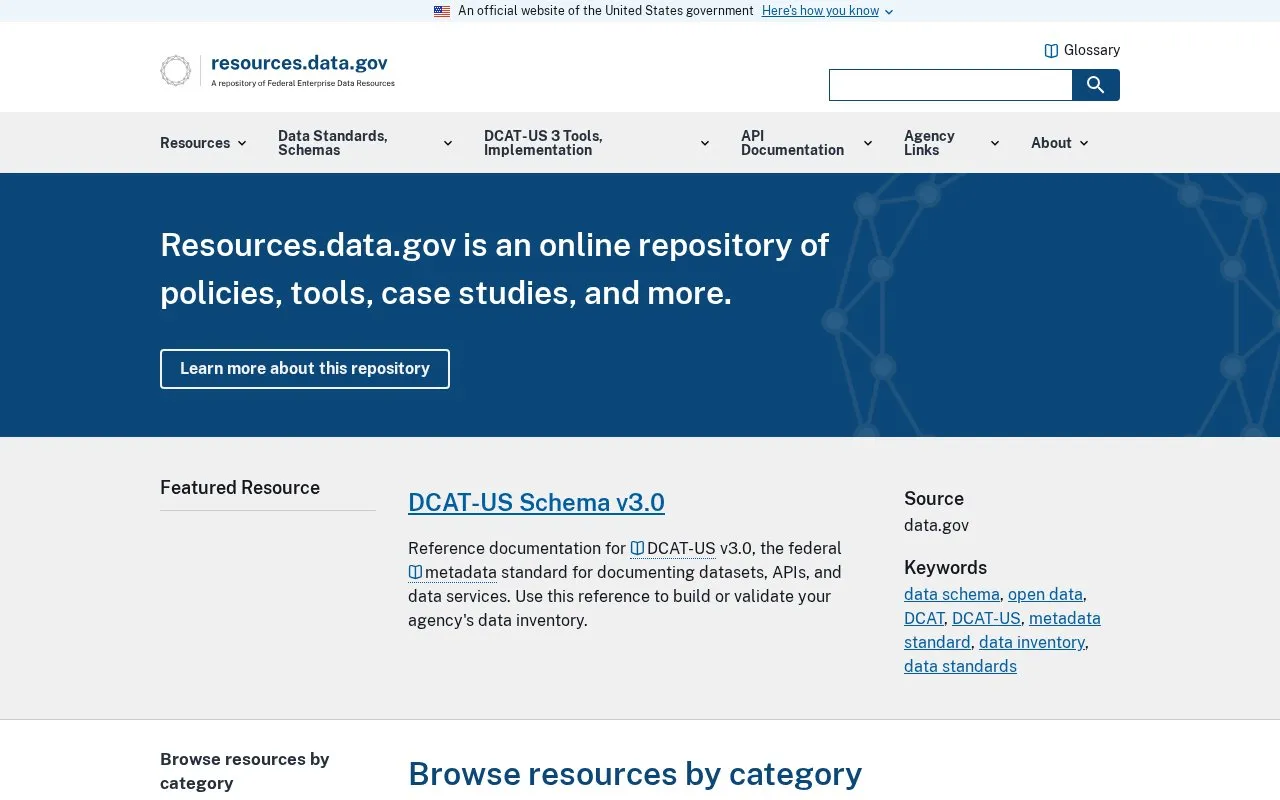The width and height of the screenshot is (1280, 800).
Task: Click the data schema keyword
Action: coord(952,594)
